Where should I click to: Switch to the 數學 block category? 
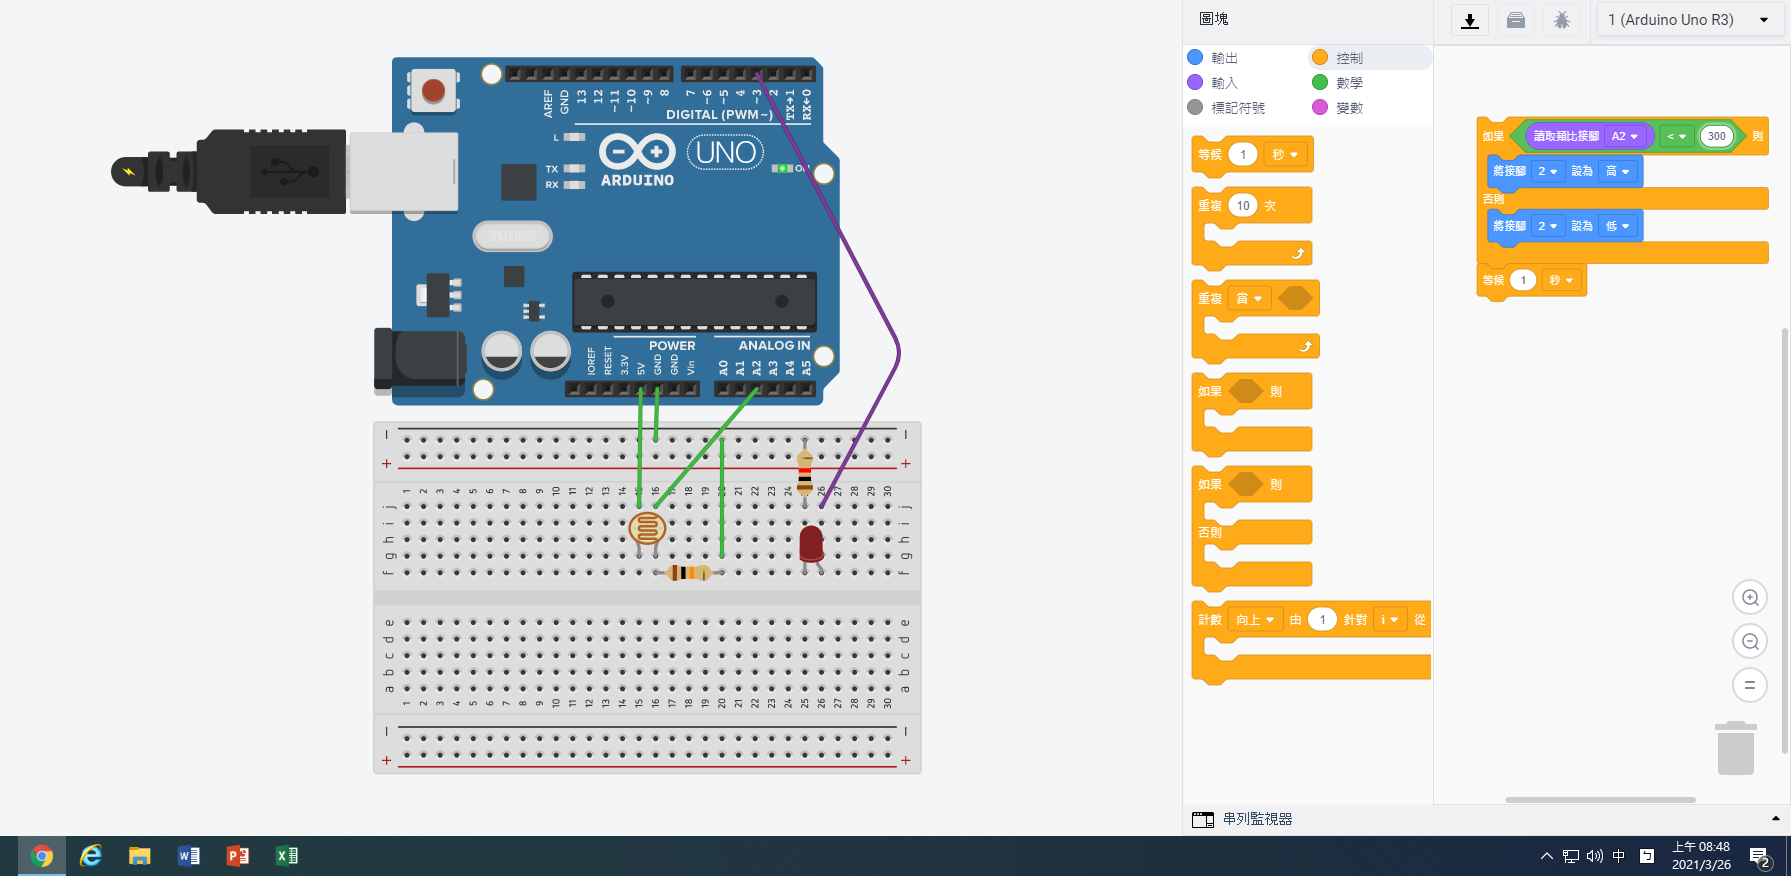tap(1348, 83)
